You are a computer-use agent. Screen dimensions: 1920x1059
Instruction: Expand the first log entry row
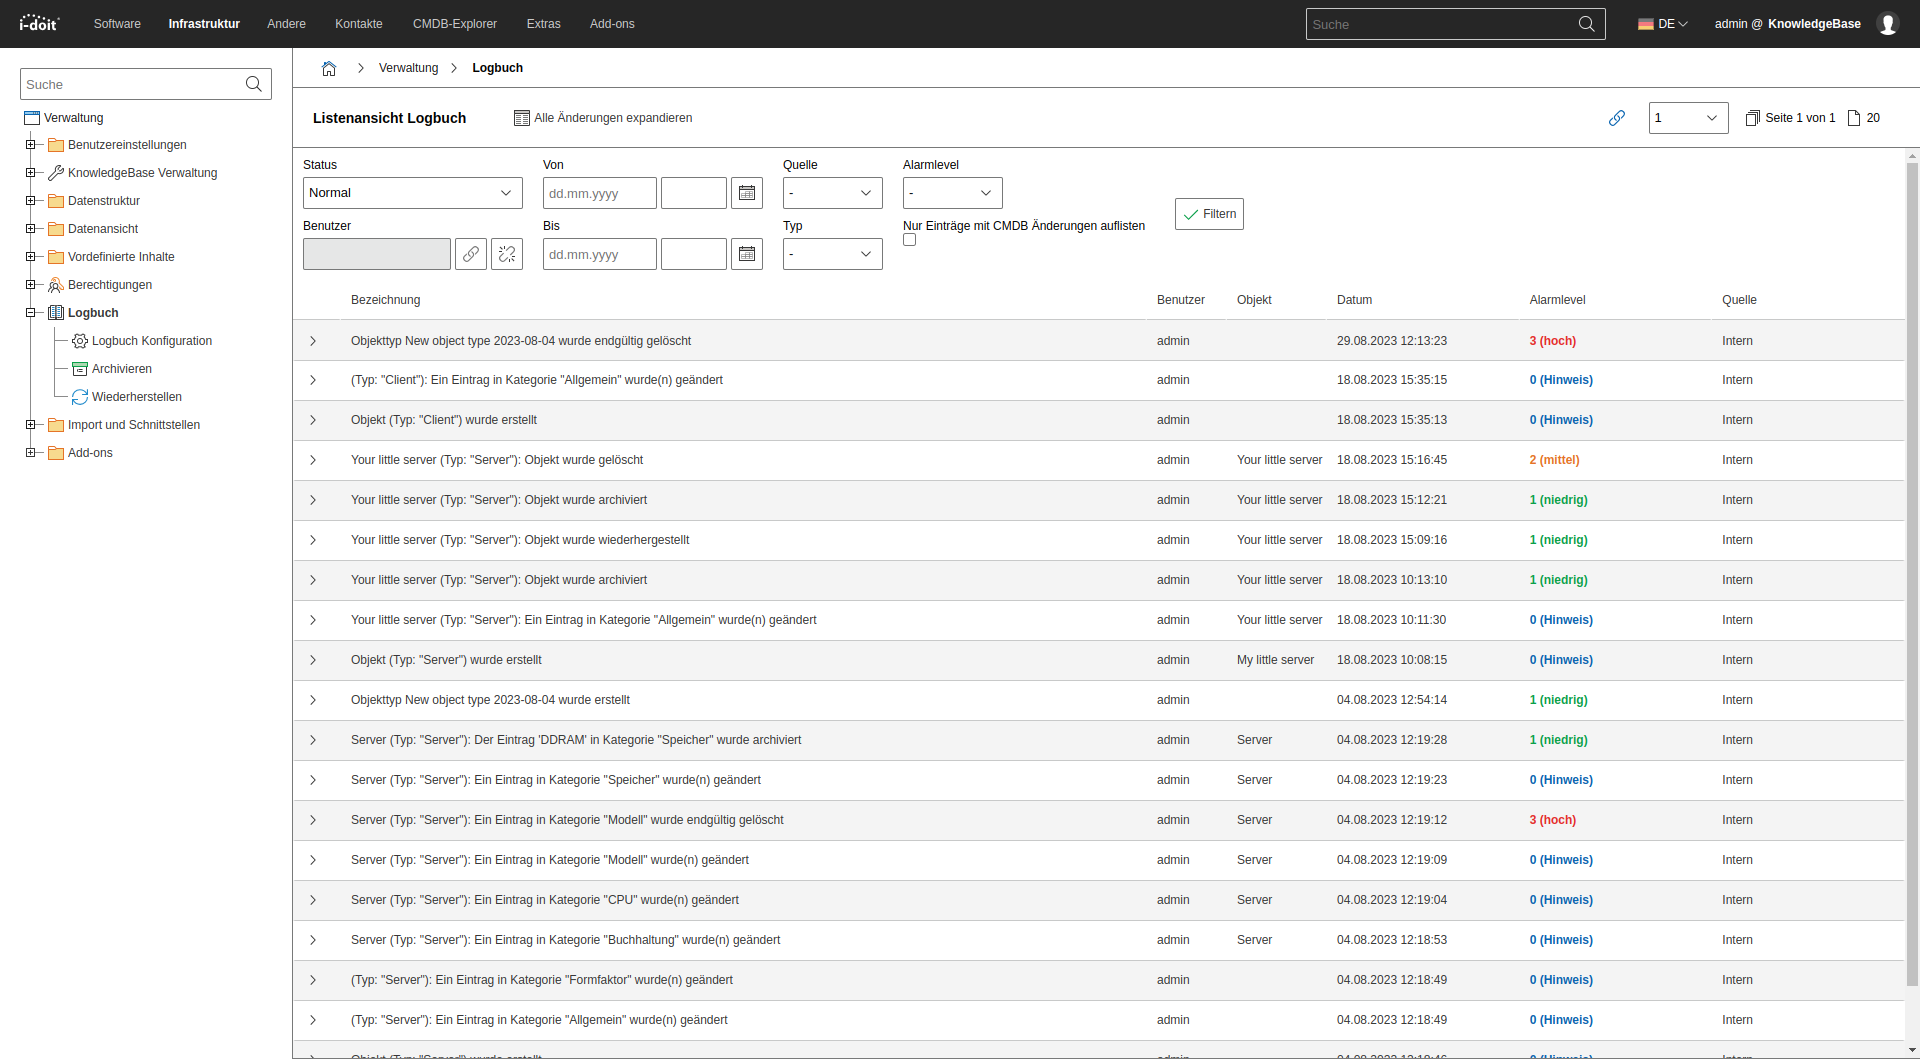click(x=313, y=341)
